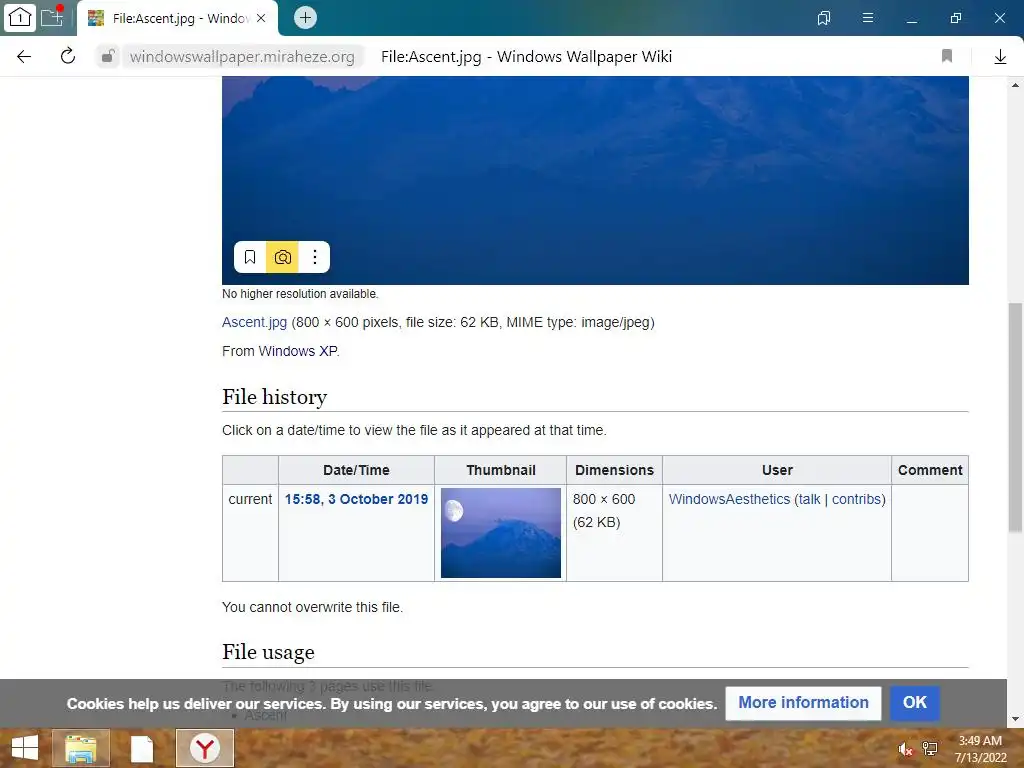Accept cookies with OK button

pyautogui.click(x=914, y=703)
